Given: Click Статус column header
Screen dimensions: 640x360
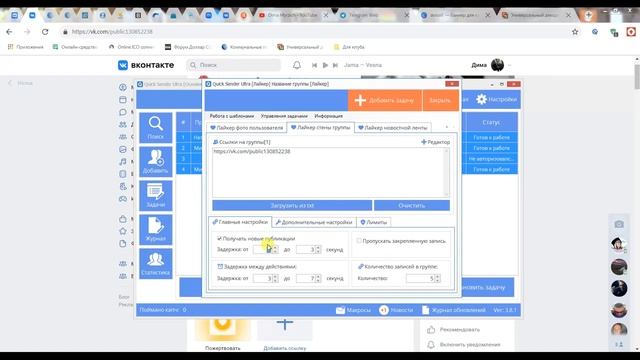Looking at the screenshot, I should coord(491,122).
